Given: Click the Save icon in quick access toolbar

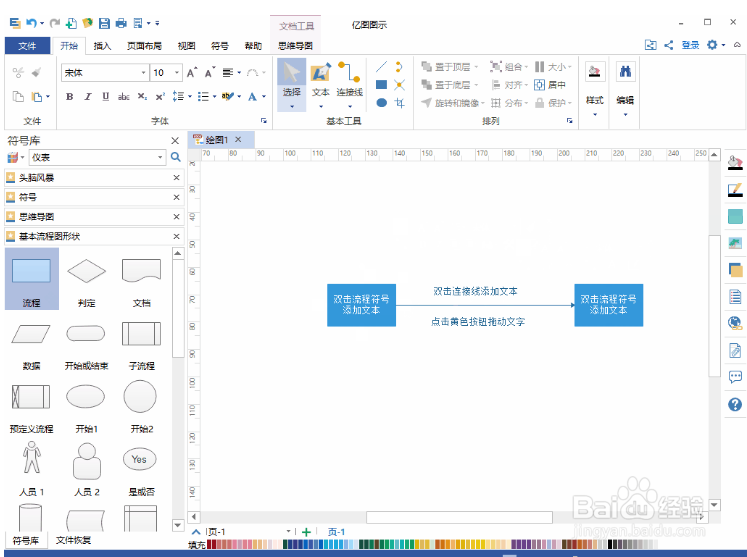Looking at the screenshot, I should (x=104, y=23).
